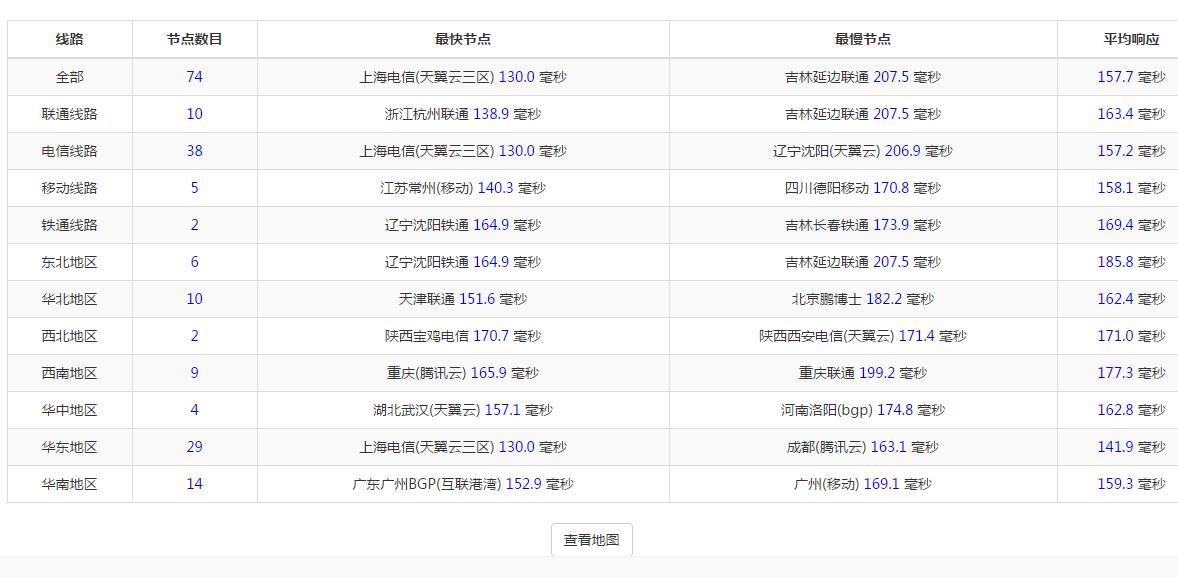Click slowest node 河南洛阳(bgp) 174.8 毫秒
The height and width of the screenshot is (577, 1178).
tap(862, 410)
